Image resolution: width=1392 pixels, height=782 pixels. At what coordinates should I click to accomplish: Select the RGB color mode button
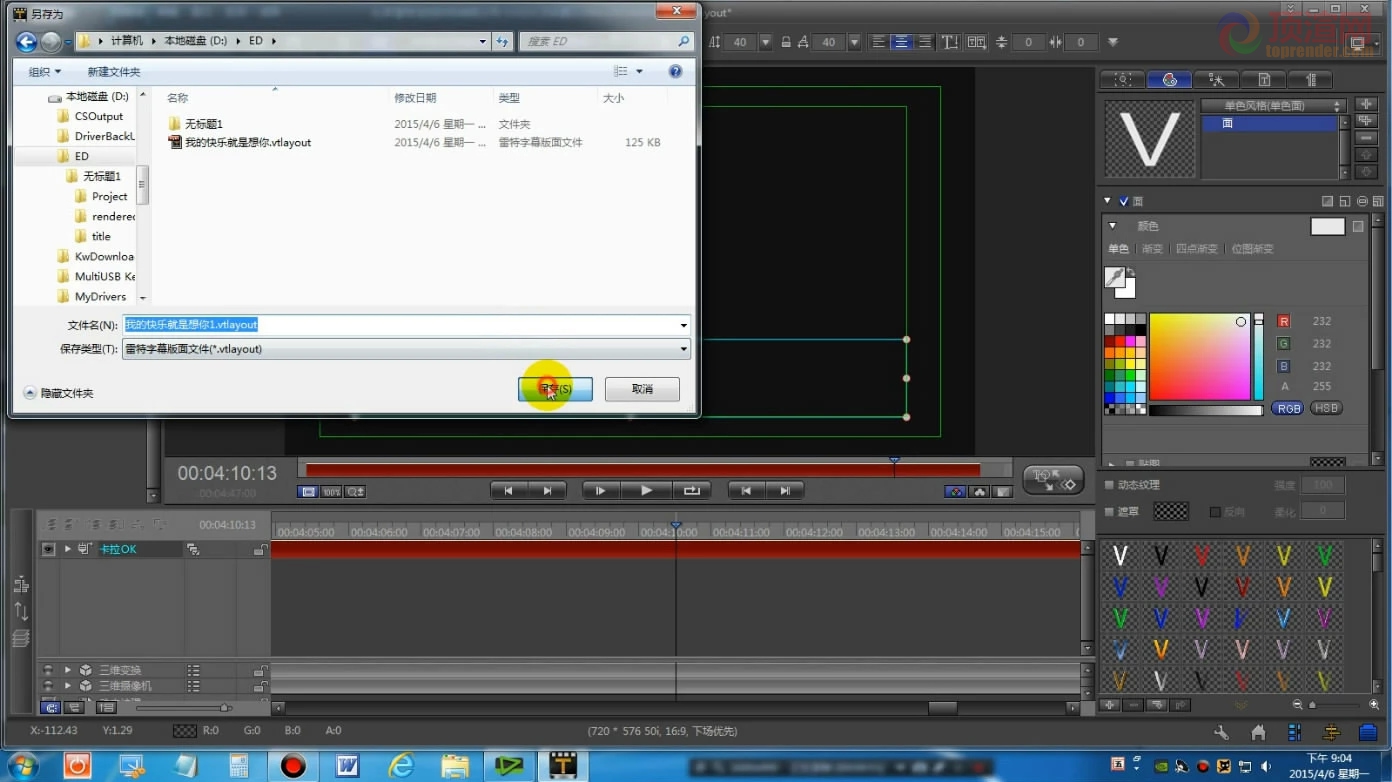[x=1288, y=408]
